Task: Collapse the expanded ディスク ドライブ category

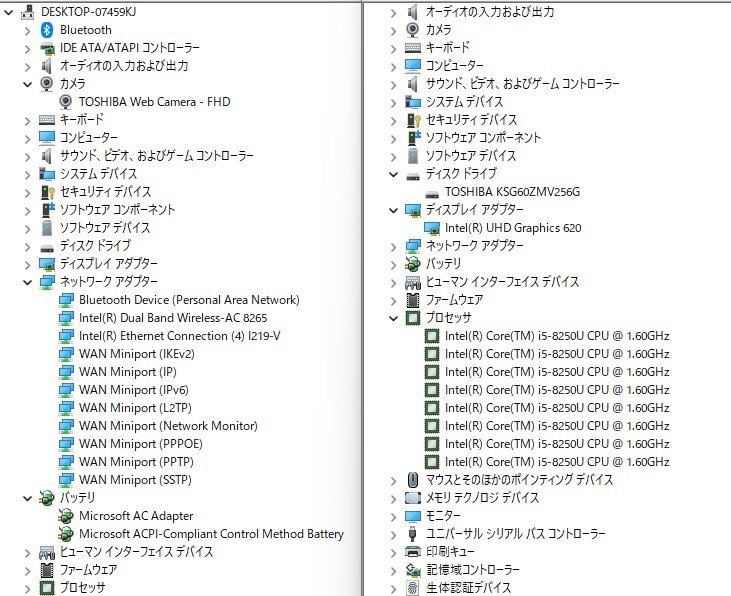Action: (x=393, y=174)
